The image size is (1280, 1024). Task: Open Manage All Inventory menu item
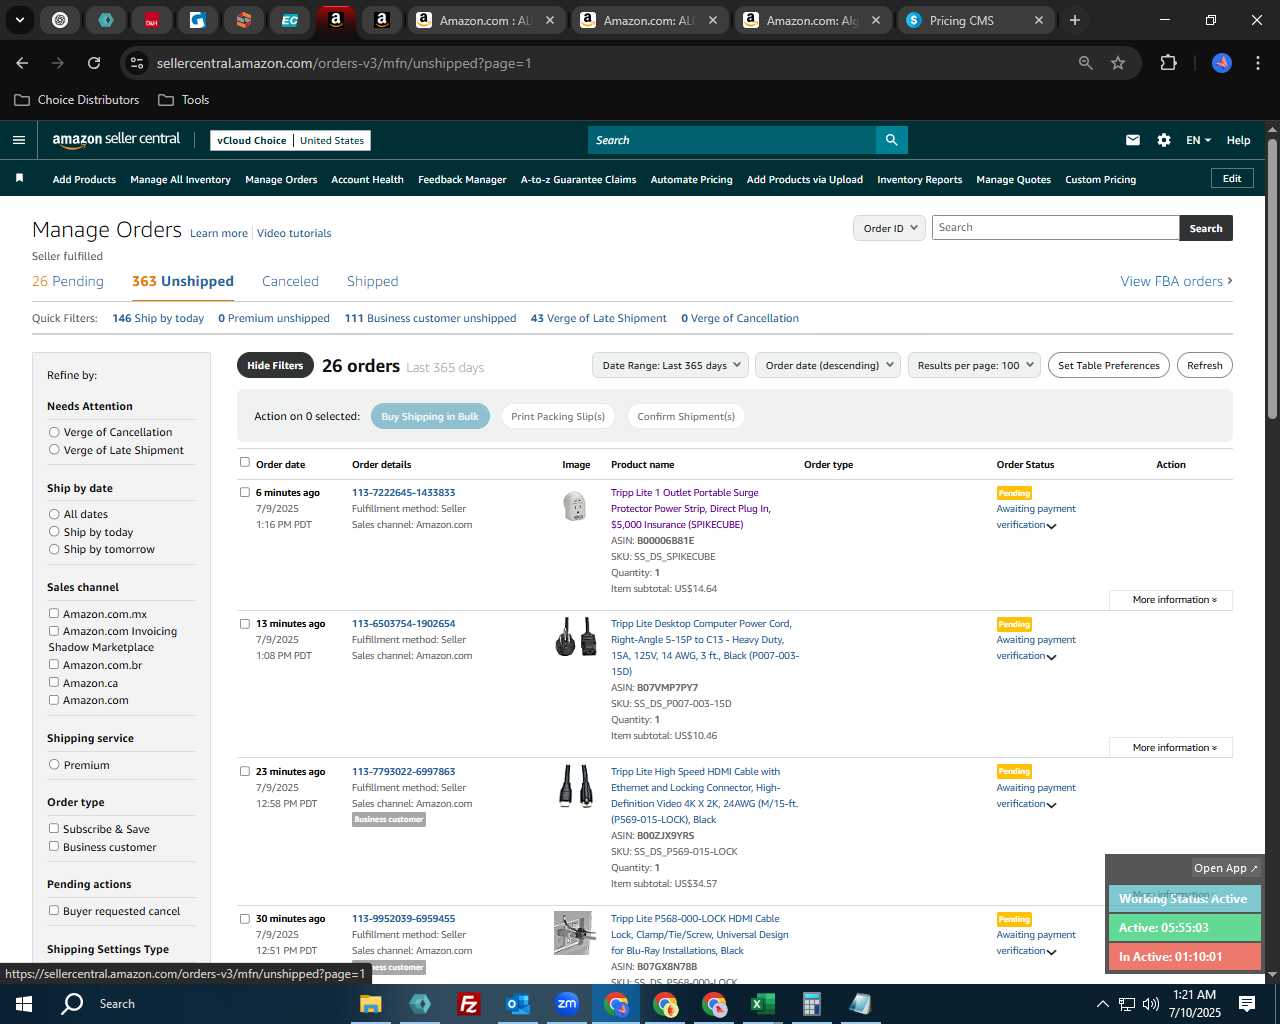pos(180,180)
